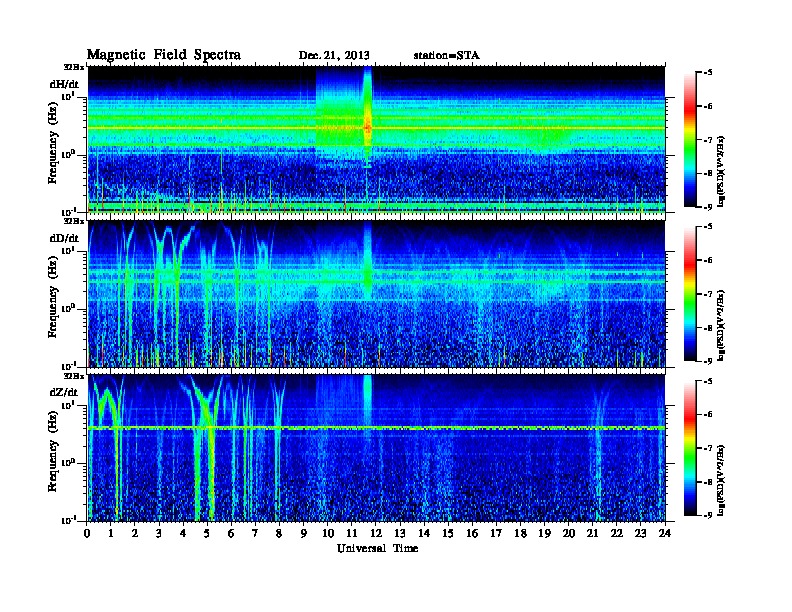The image size is (792, 612).
Task: Click the '17' hour tick label
Action: click(x=497, y=533)
